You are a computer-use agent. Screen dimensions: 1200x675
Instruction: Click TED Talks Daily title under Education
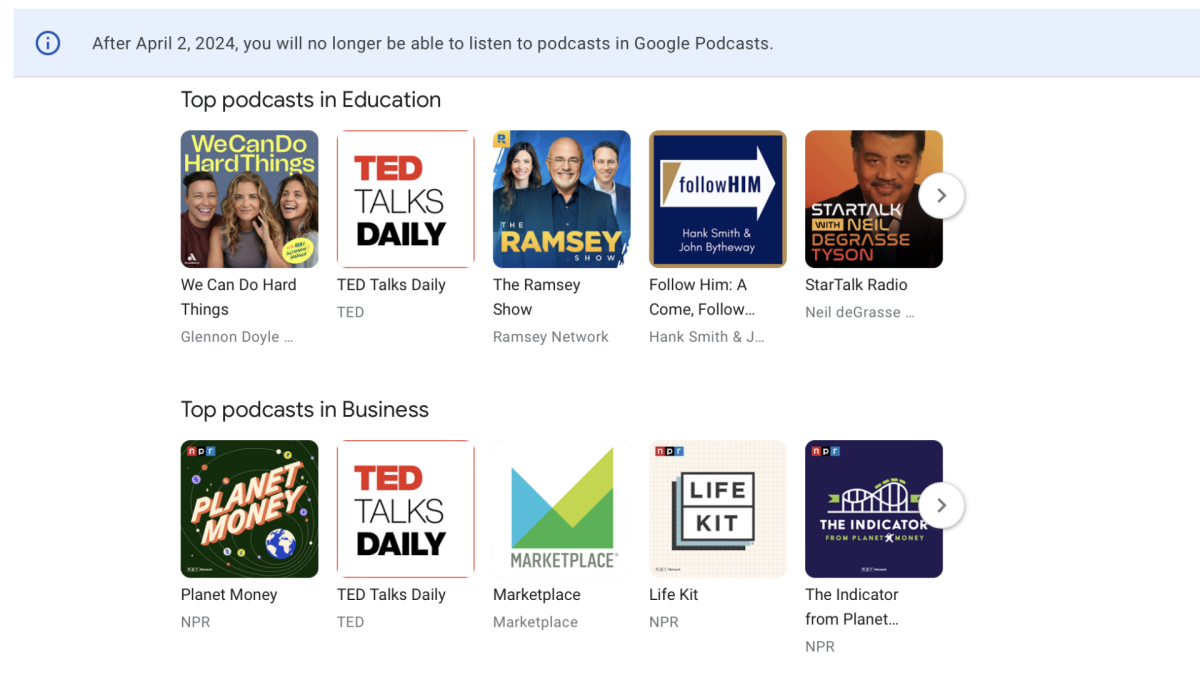pyautogui.click(x=391, y=285)
